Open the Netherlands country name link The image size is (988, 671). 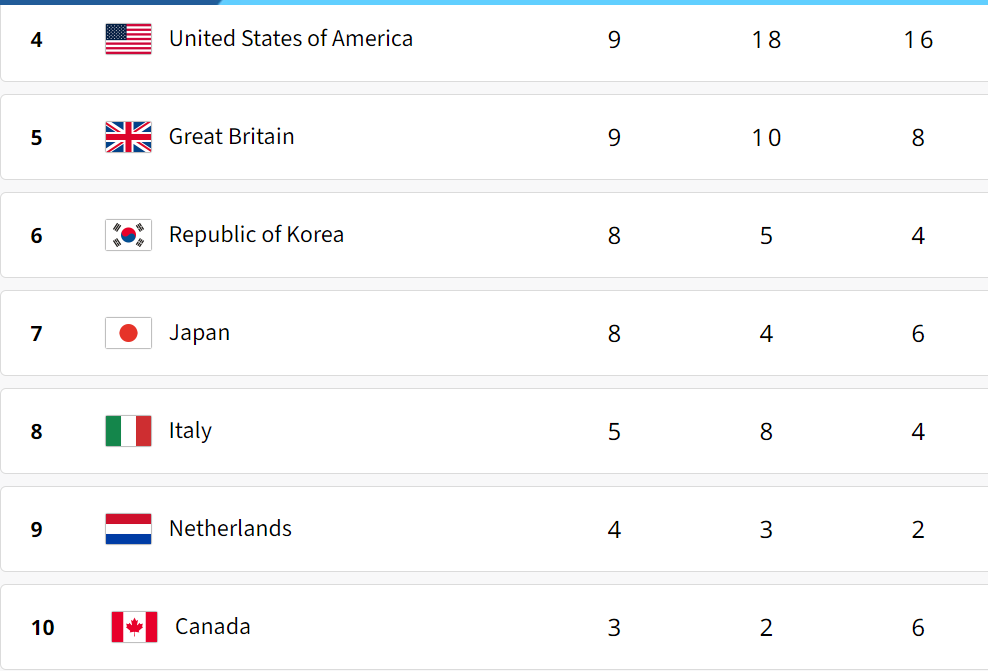(x=230, y=529)
